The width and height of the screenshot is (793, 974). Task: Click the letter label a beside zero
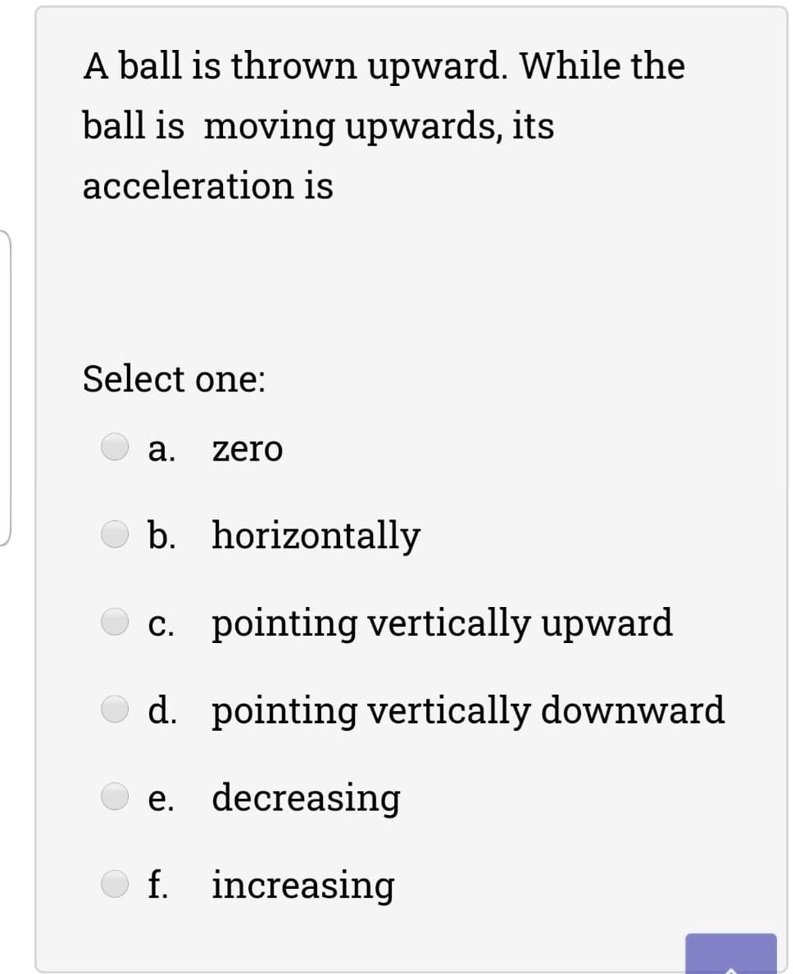(x=161, y=449)
